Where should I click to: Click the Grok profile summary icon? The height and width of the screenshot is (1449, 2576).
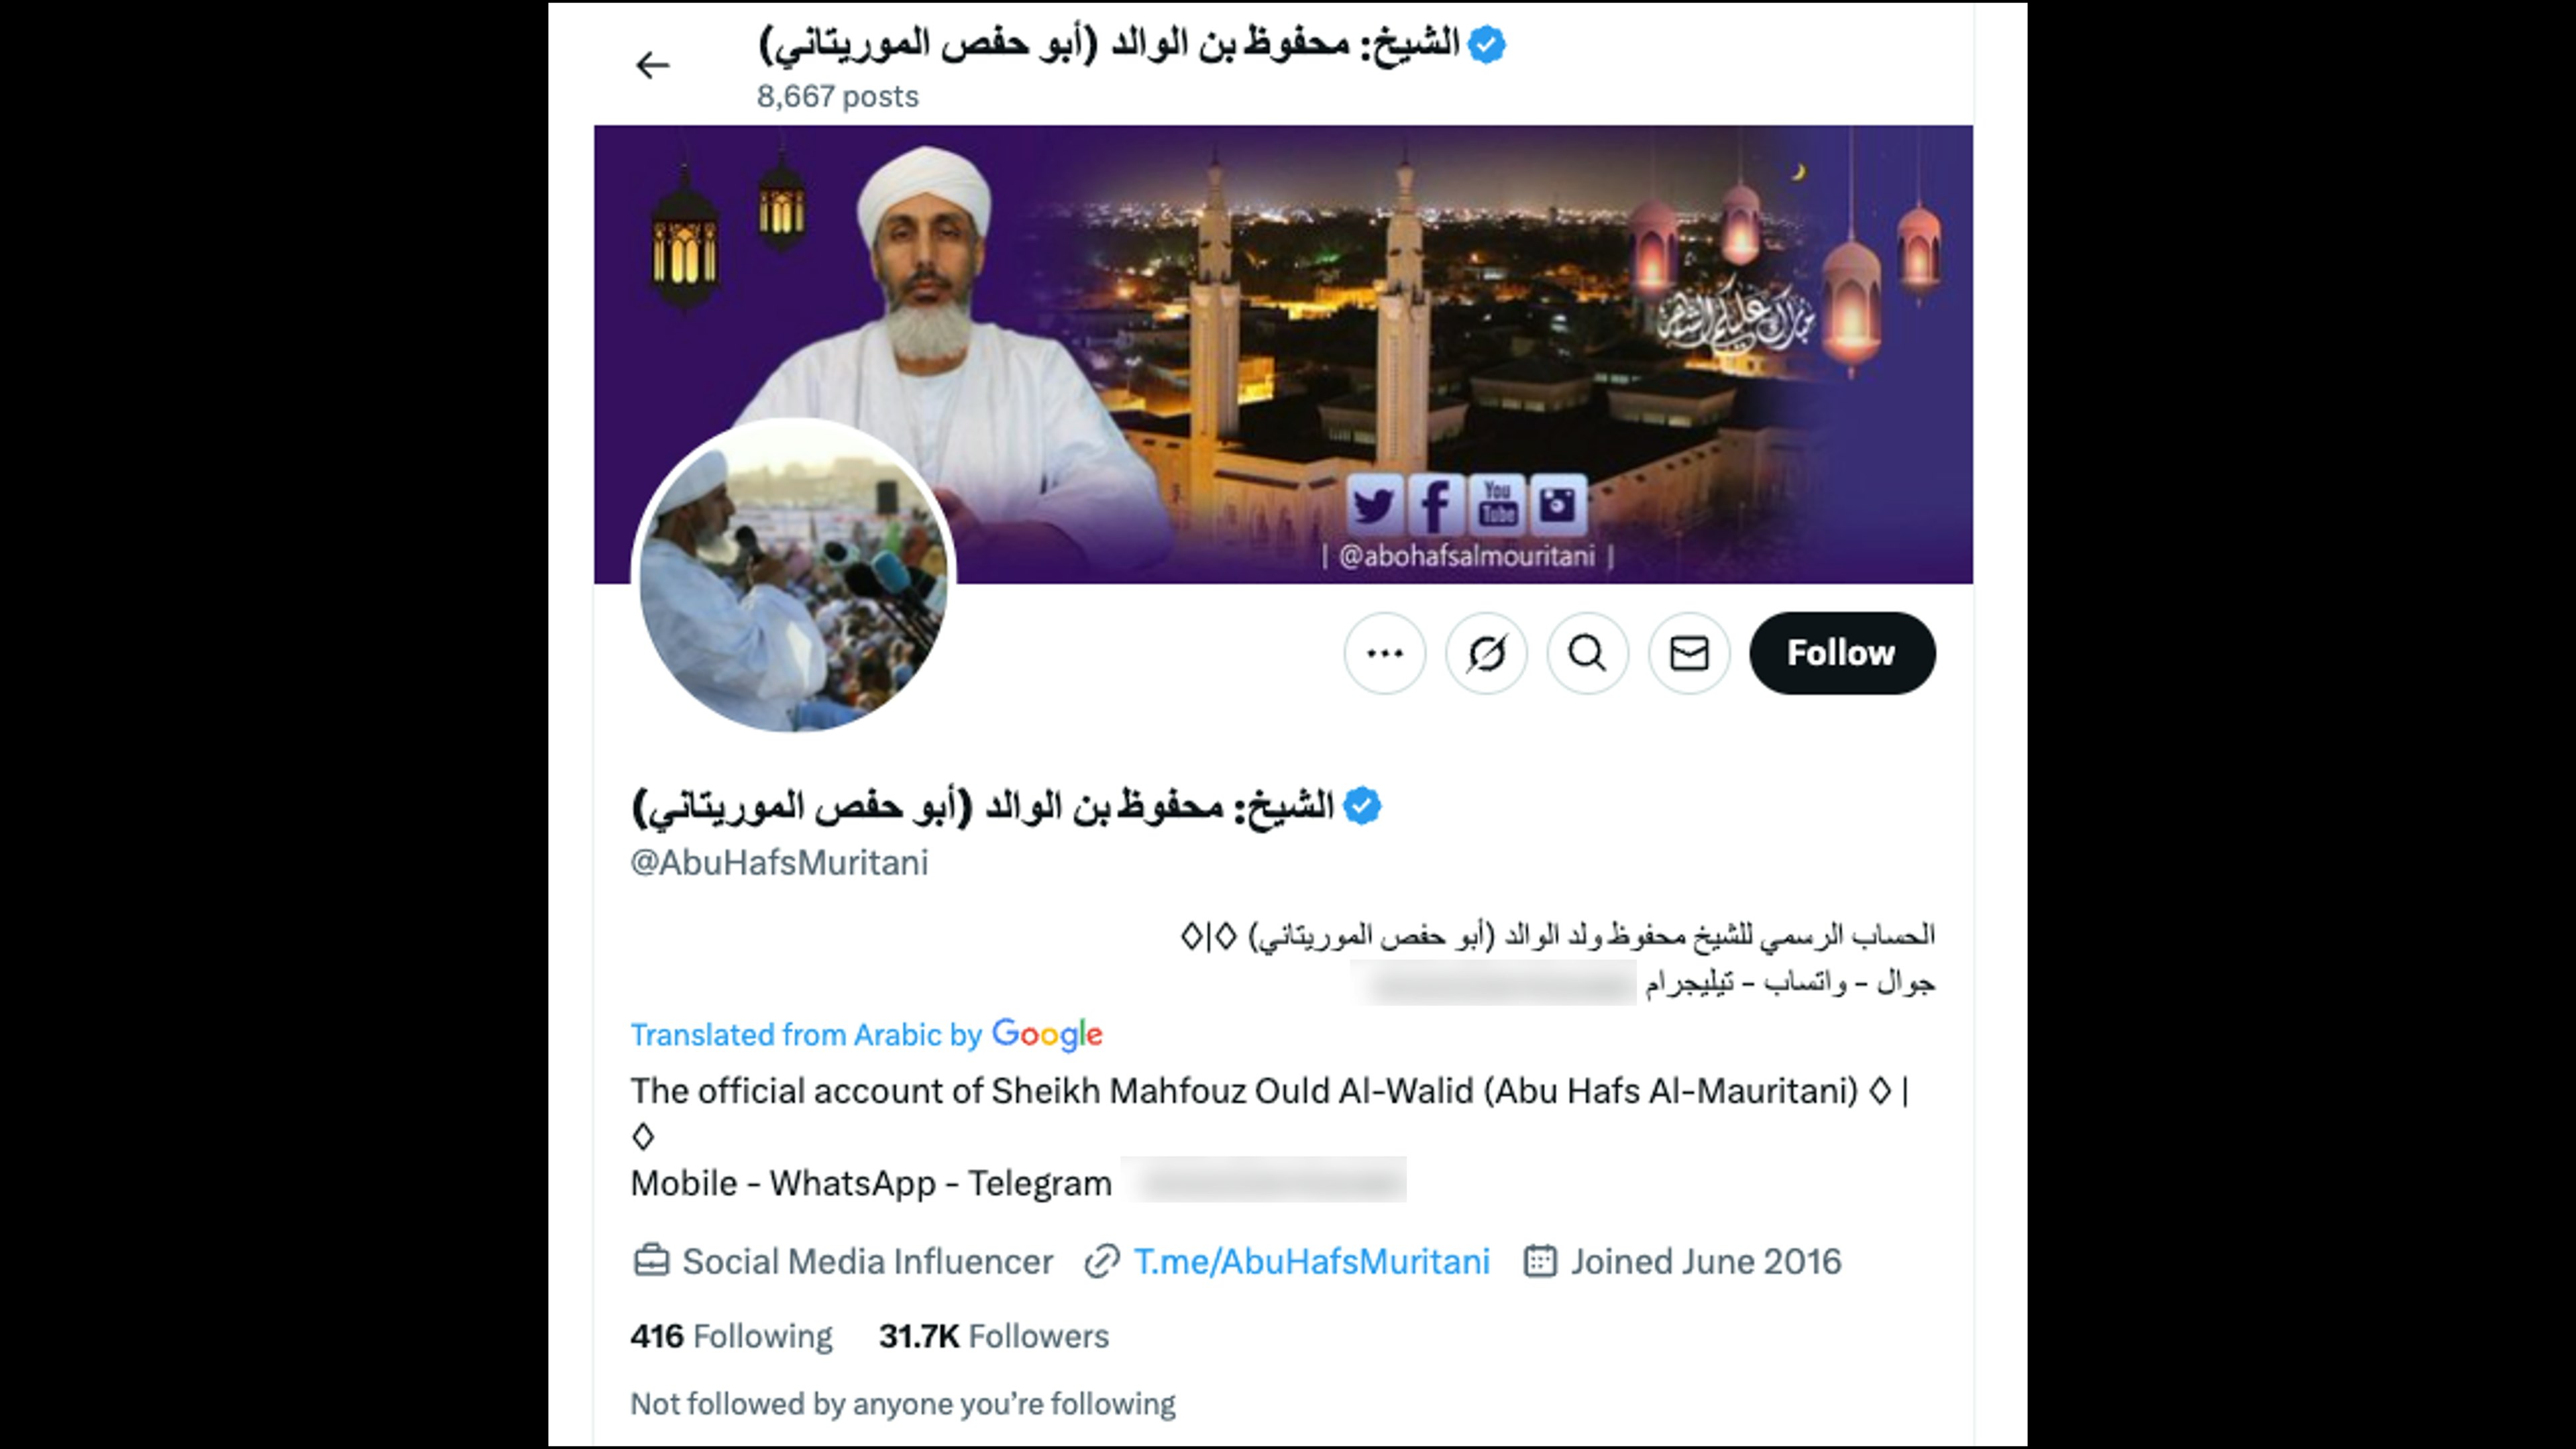(1486, 653)
